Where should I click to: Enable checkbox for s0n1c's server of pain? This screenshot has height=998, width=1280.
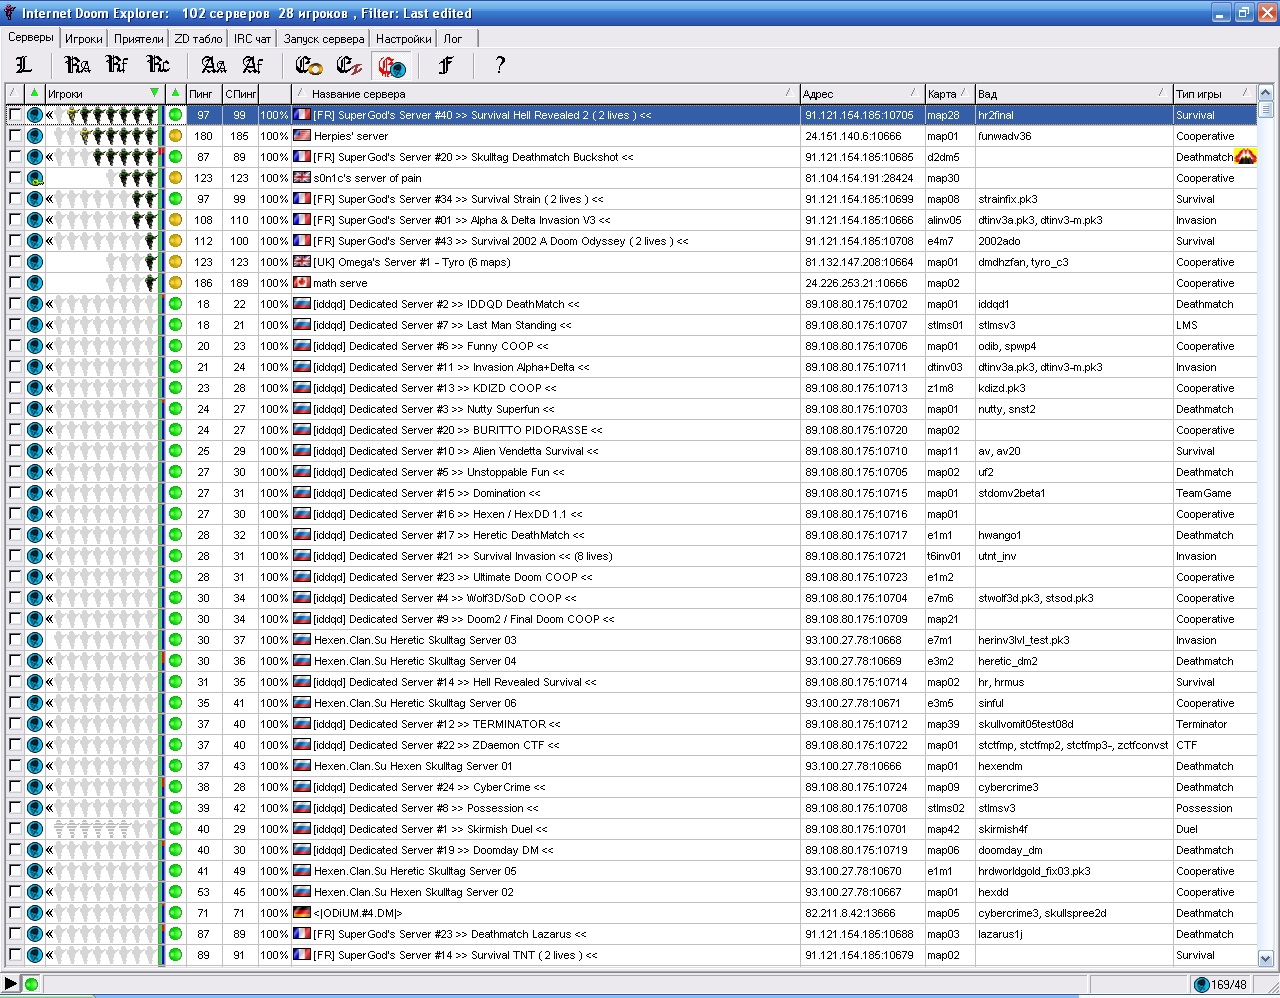click(x=15, y=178)
